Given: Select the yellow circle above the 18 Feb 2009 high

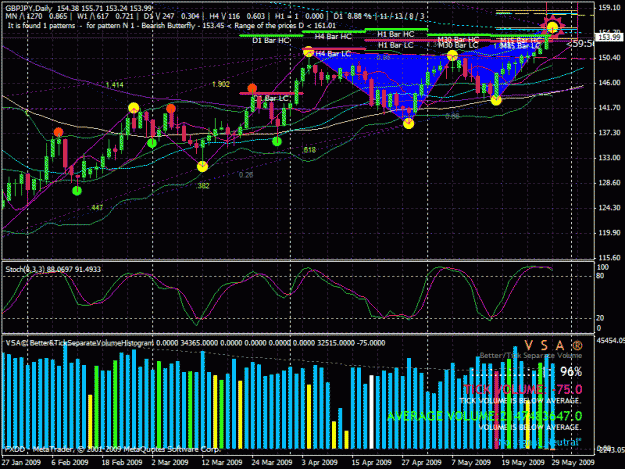Looking at the screenshot, I should 134,108.
